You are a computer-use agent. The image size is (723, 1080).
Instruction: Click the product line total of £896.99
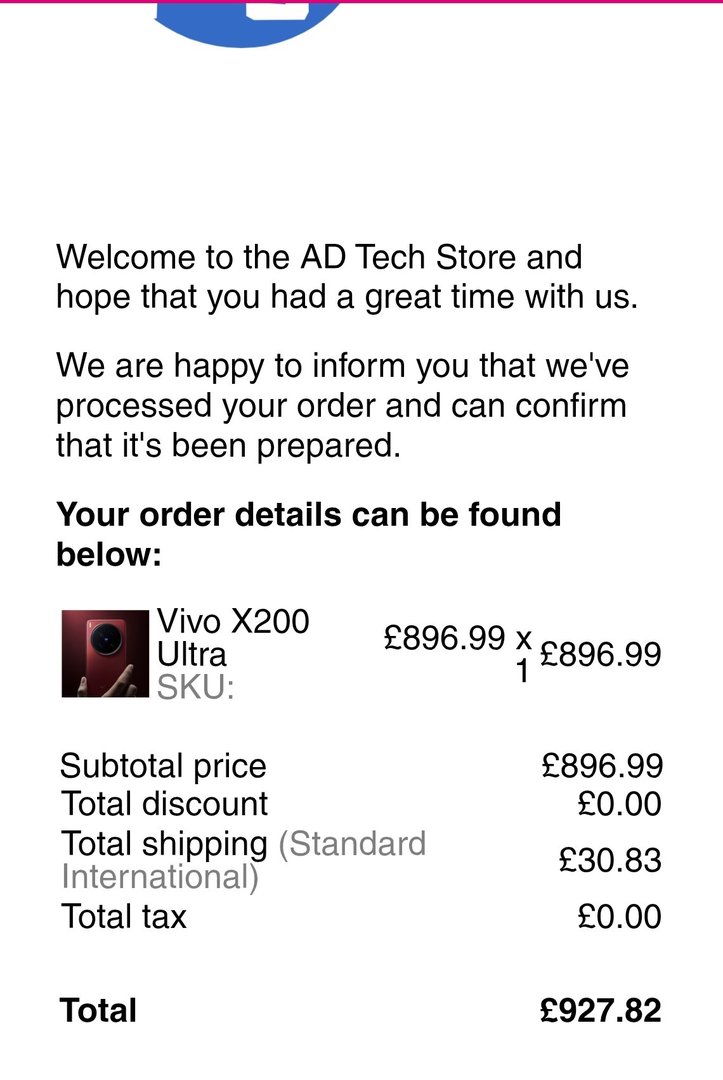[600, 654]
